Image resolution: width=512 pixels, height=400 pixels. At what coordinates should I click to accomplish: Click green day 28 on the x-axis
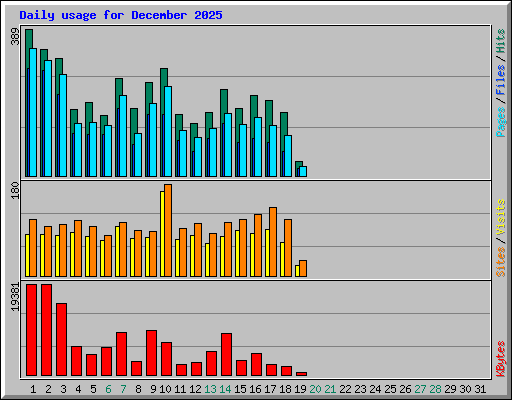435,389
